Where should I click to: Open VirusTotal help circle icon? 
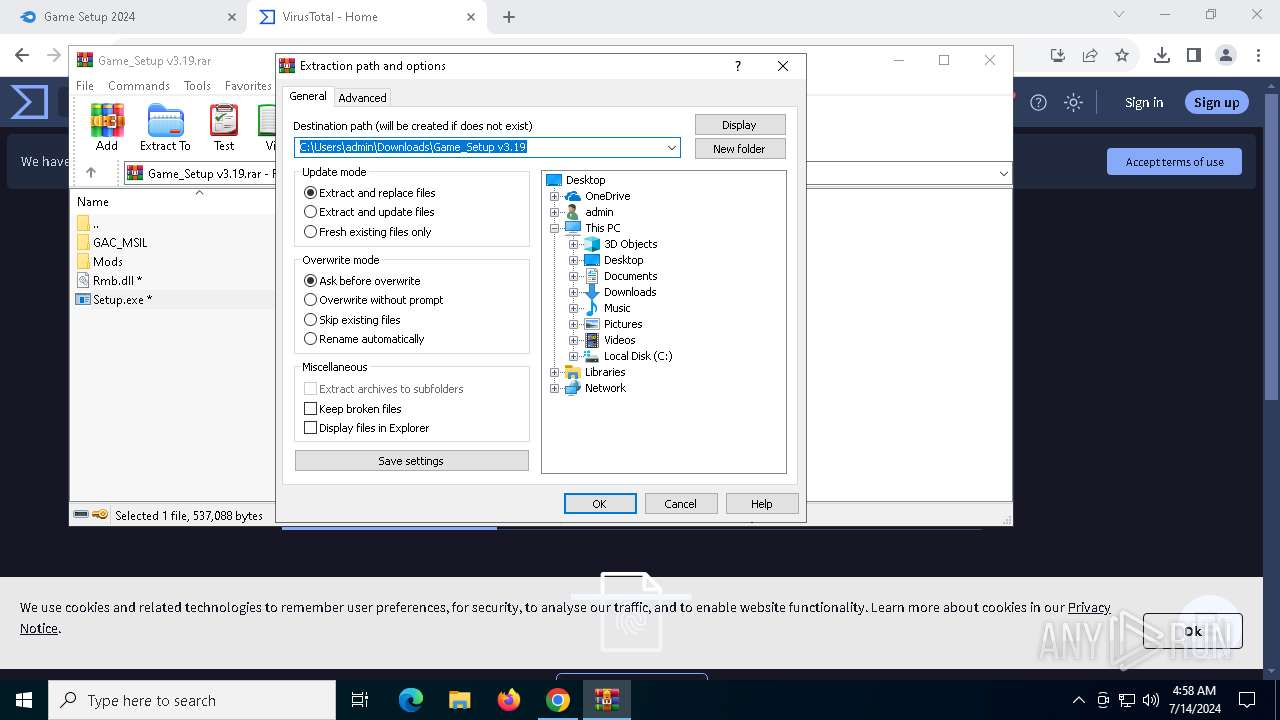1039,102
